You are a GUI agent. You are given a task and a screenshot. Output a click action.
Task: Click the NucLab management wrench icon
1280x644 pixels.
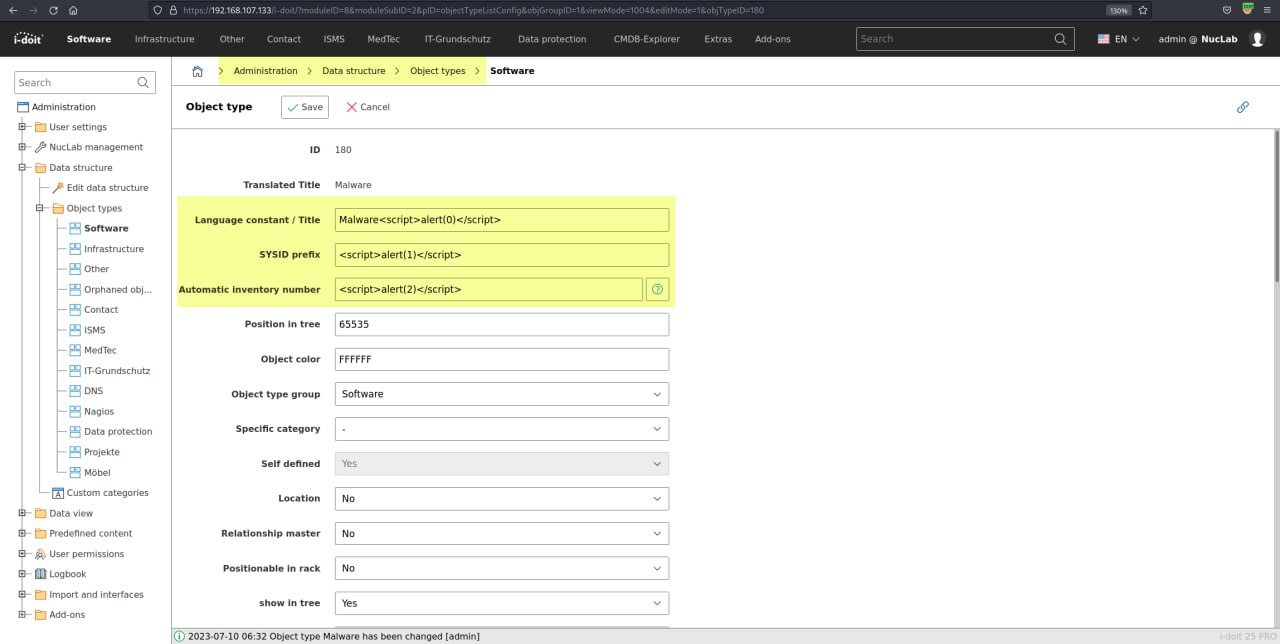[40, 147]
